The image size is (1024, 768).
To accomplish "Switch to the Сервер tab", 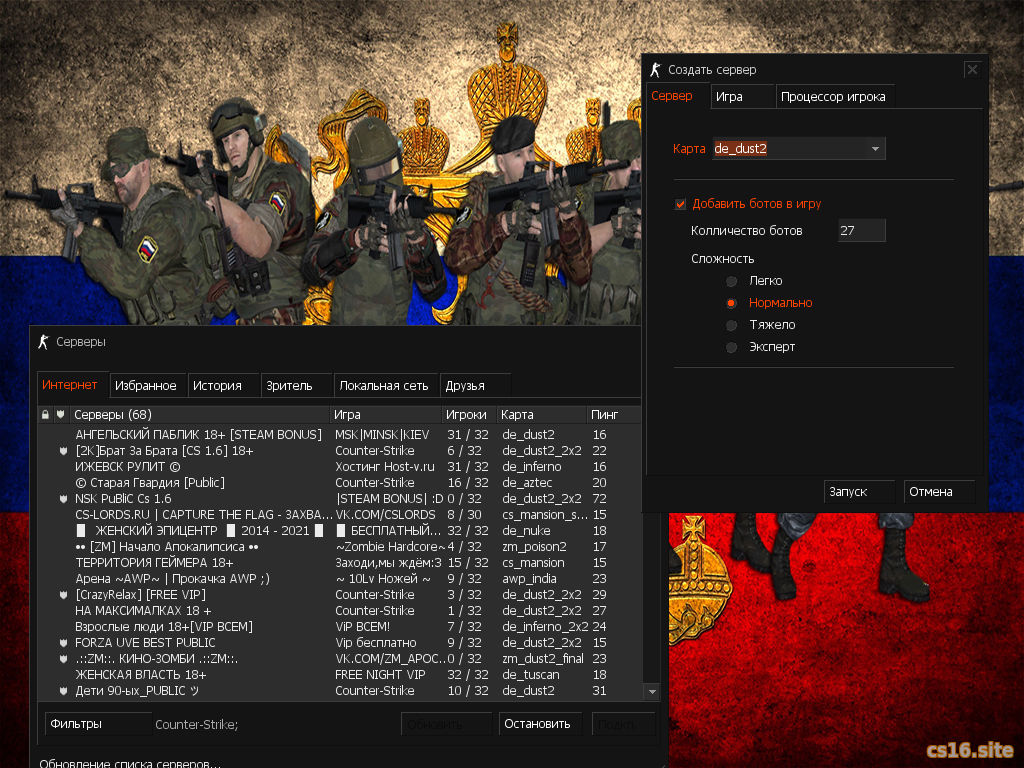I will (x=677, y=96).
